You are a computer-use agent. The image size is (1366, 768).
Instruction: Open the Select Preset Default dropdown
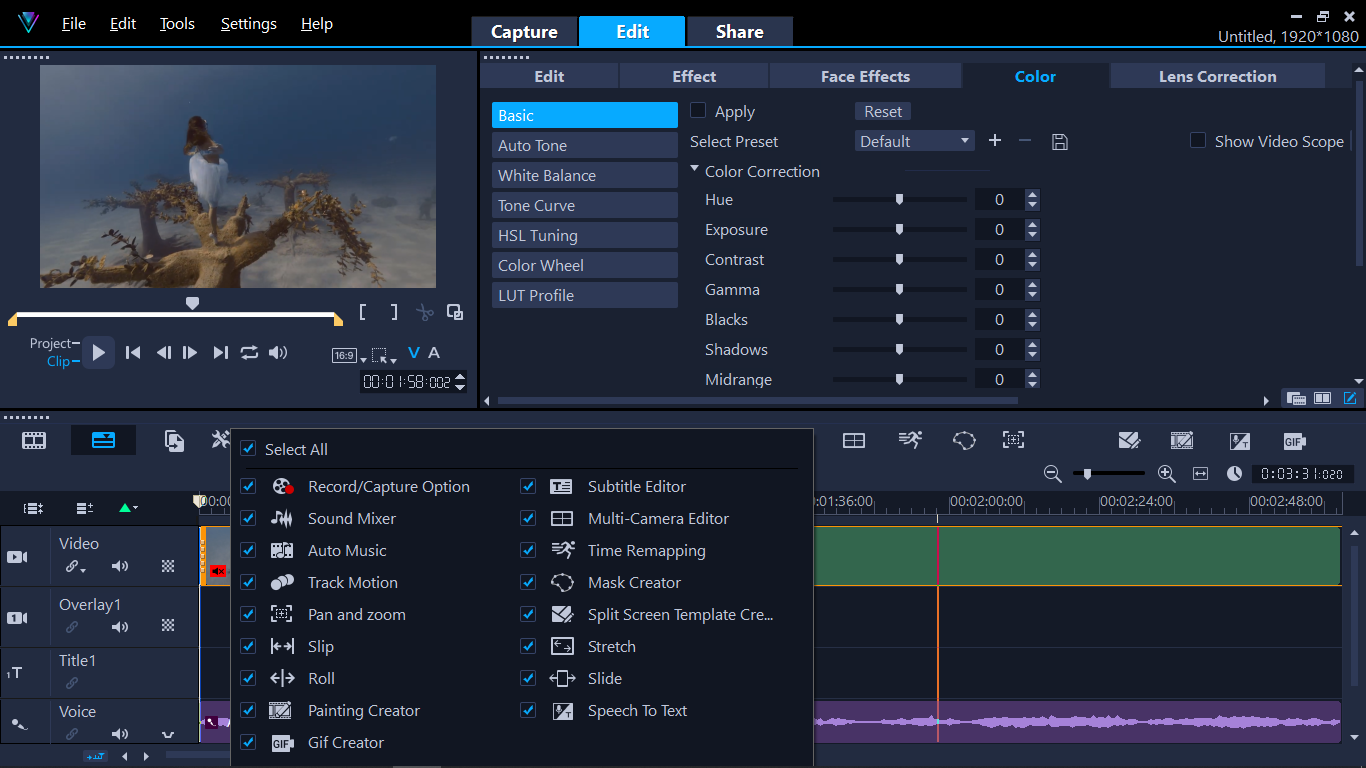click(914, 142)
